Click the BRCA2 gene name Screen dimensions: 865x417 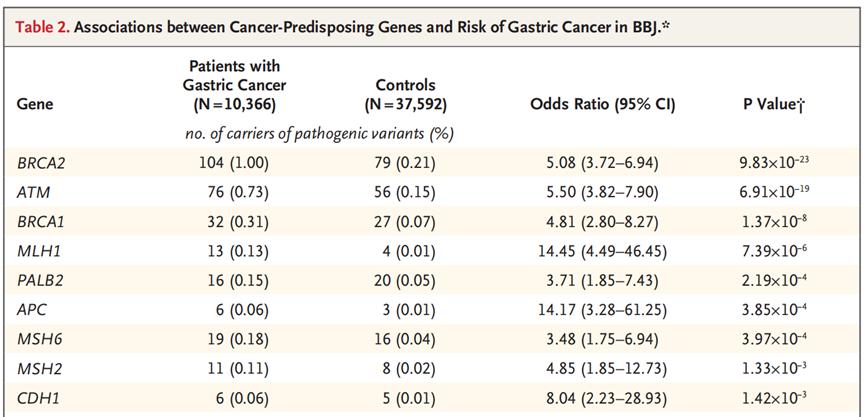coord(39,161)
